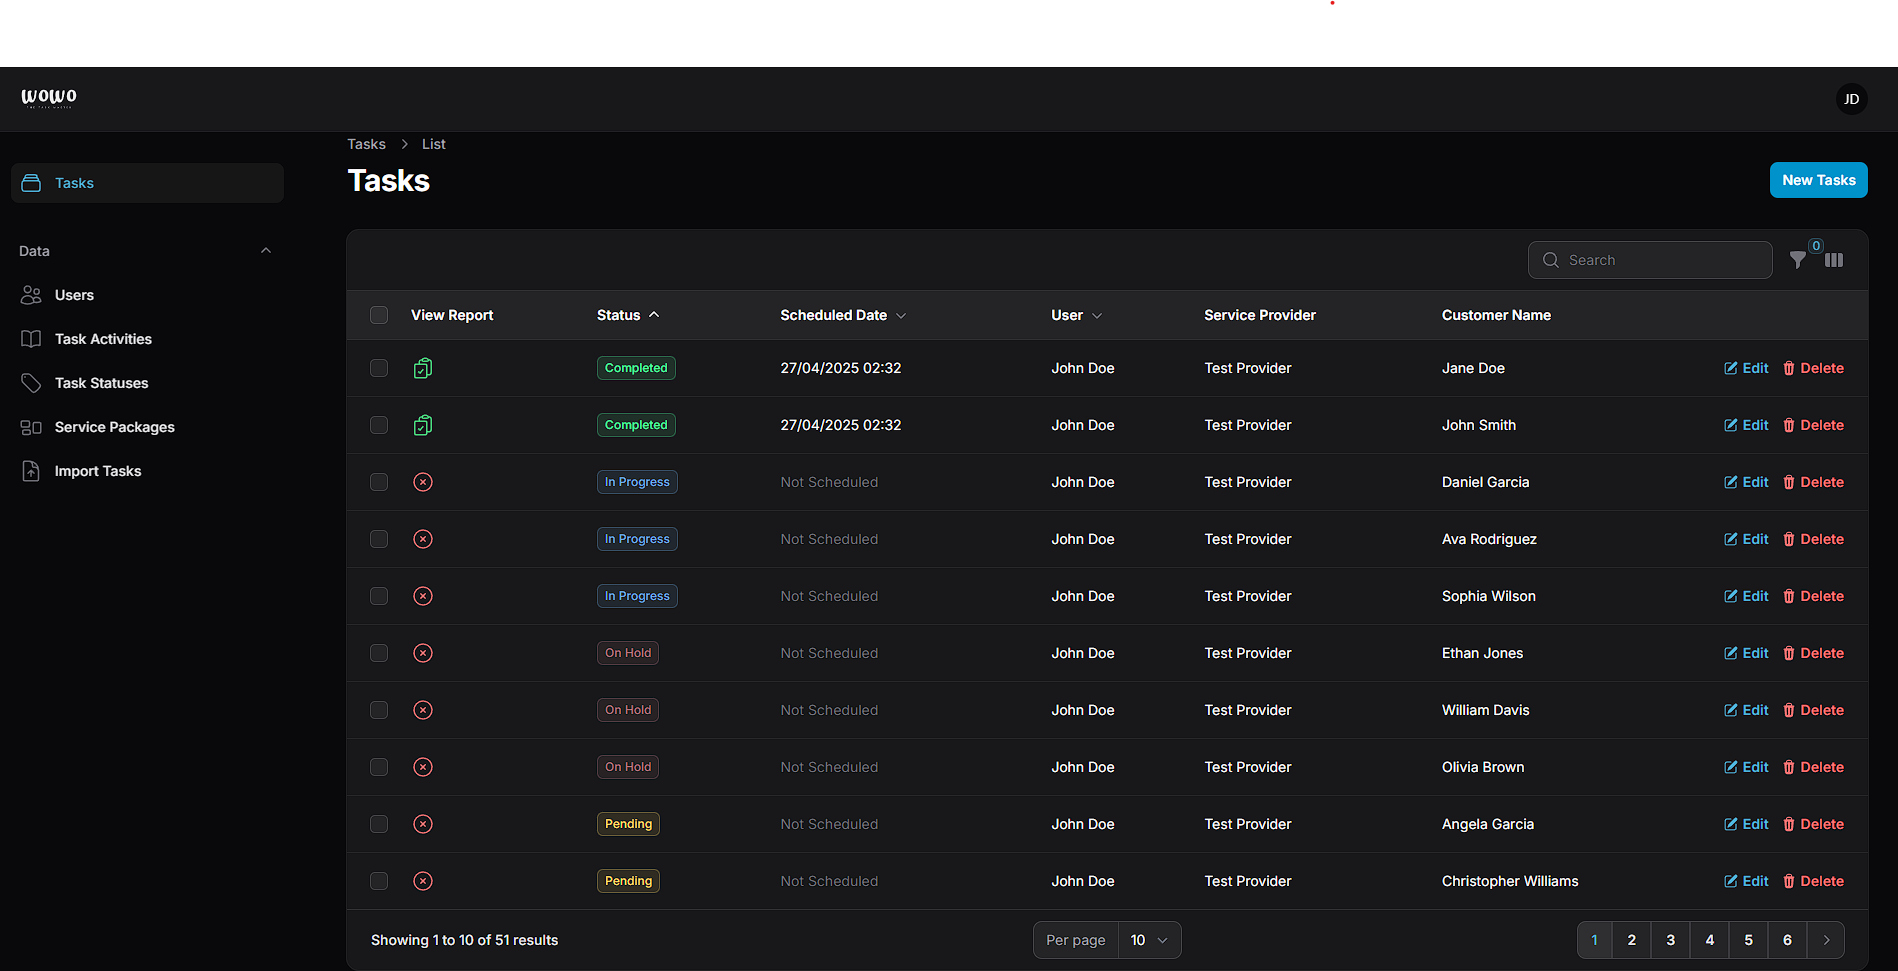1898x971 pixels.
Task: Delete the Sophia Wilson task
Action: (x=1813, y=596)
